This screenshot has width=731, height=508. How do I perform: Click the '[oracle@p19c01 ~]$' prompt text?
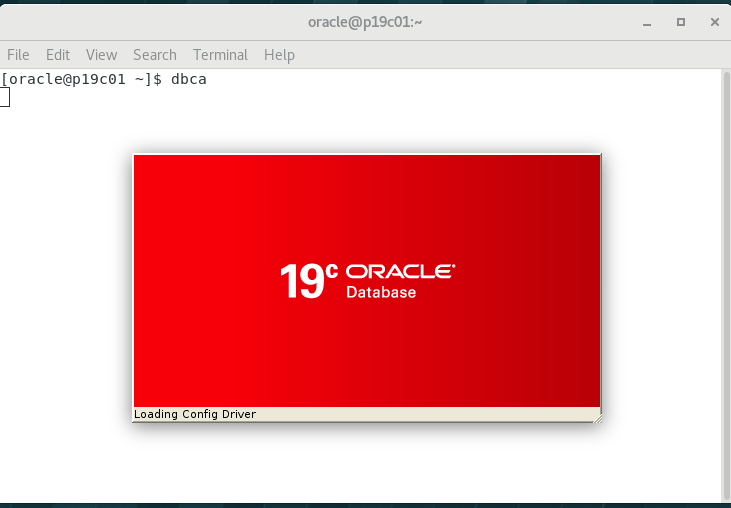81,79
